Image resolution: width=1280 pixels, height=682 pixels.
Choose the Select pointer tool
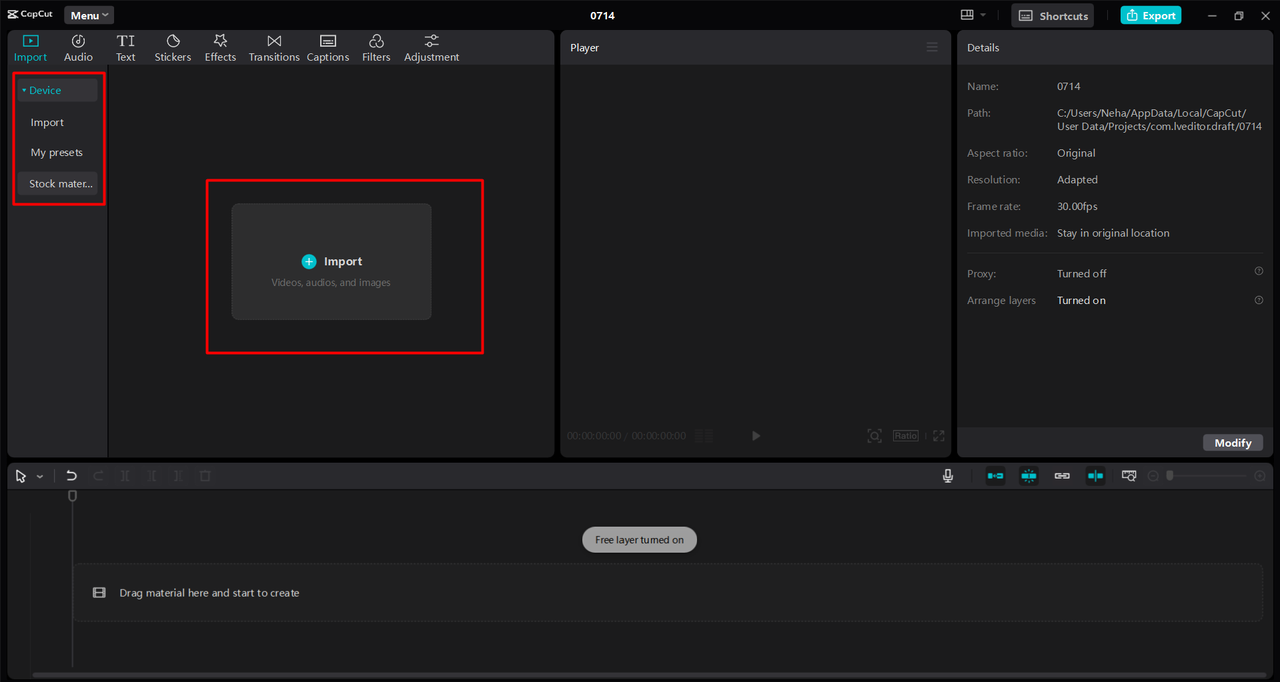tap(21, 477)
